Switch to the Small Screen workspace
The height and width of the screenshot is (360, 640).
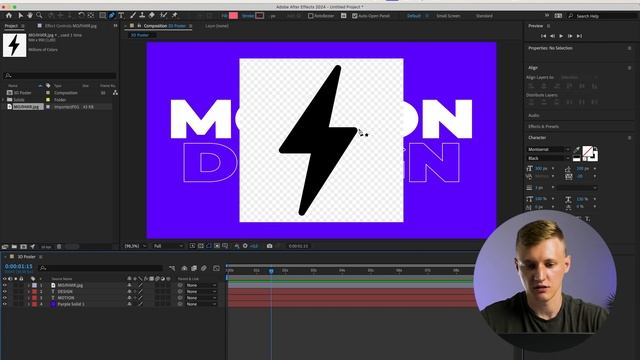click(448, 16)
